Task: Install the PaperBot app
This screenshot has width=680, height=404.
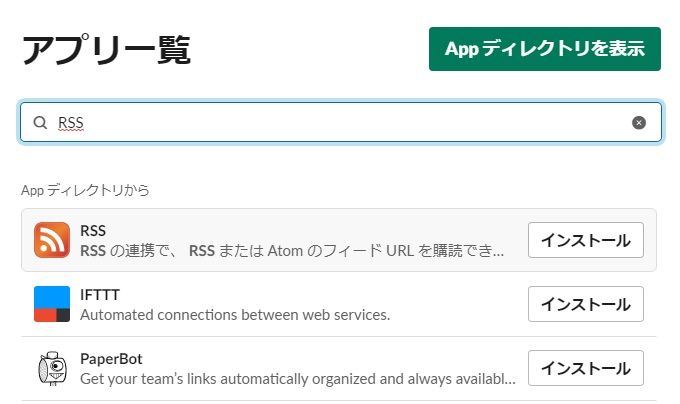Action: (585, 368)
